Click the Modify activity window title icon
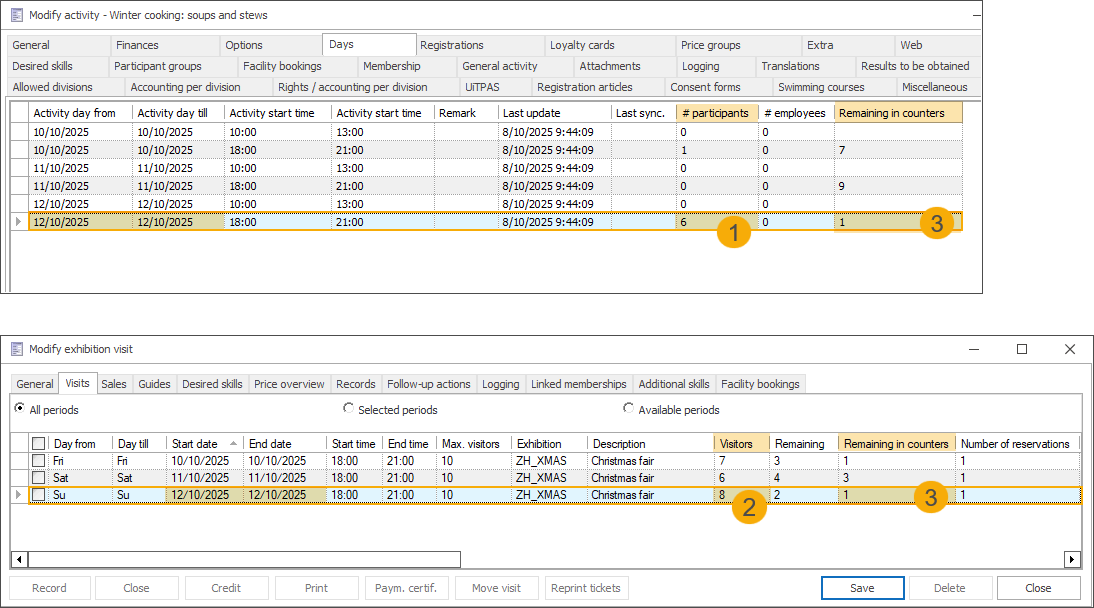The width and height of the screenshot is (1094, 608). click(17, 15)
